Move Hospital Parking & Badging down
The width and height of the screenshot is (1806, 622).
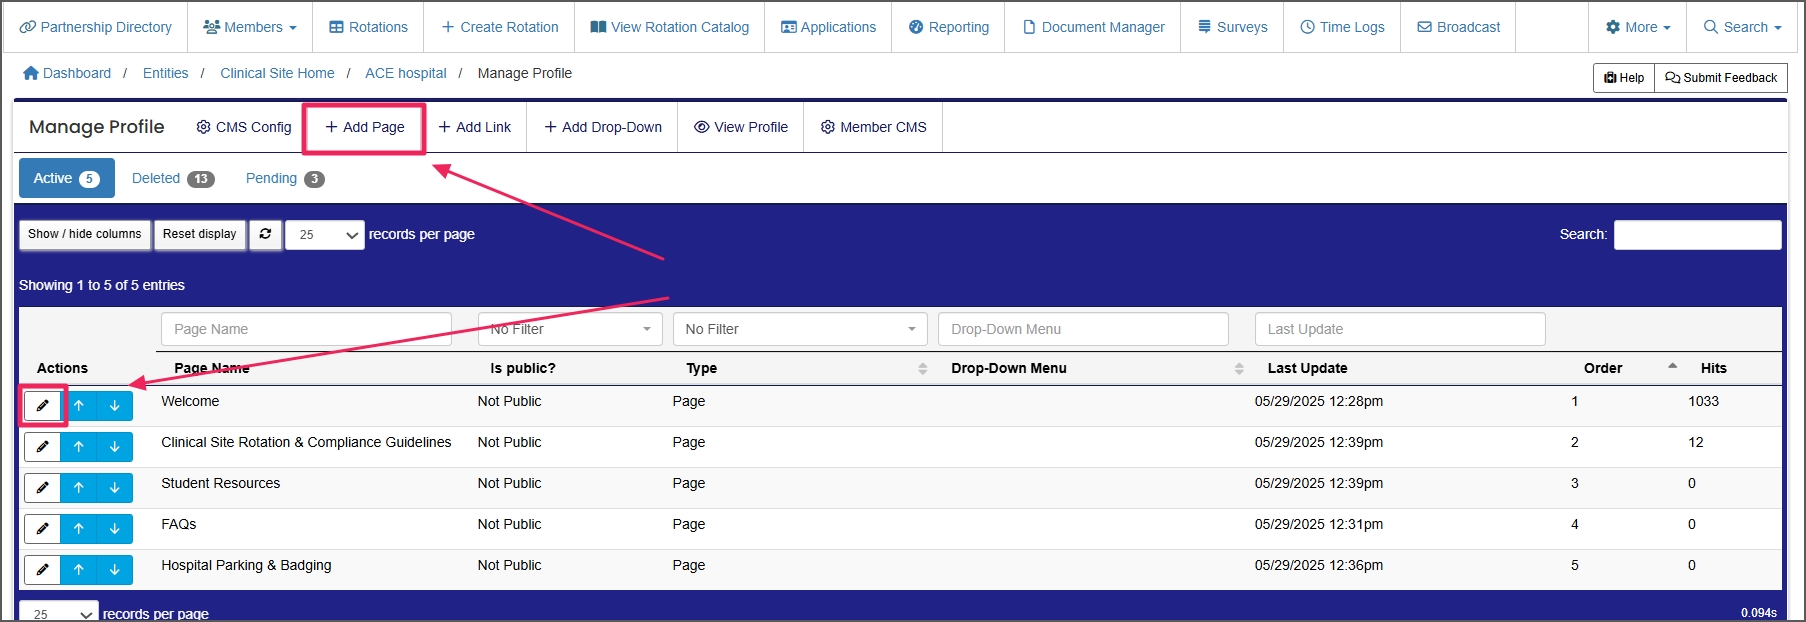click(x=115, y=570)
